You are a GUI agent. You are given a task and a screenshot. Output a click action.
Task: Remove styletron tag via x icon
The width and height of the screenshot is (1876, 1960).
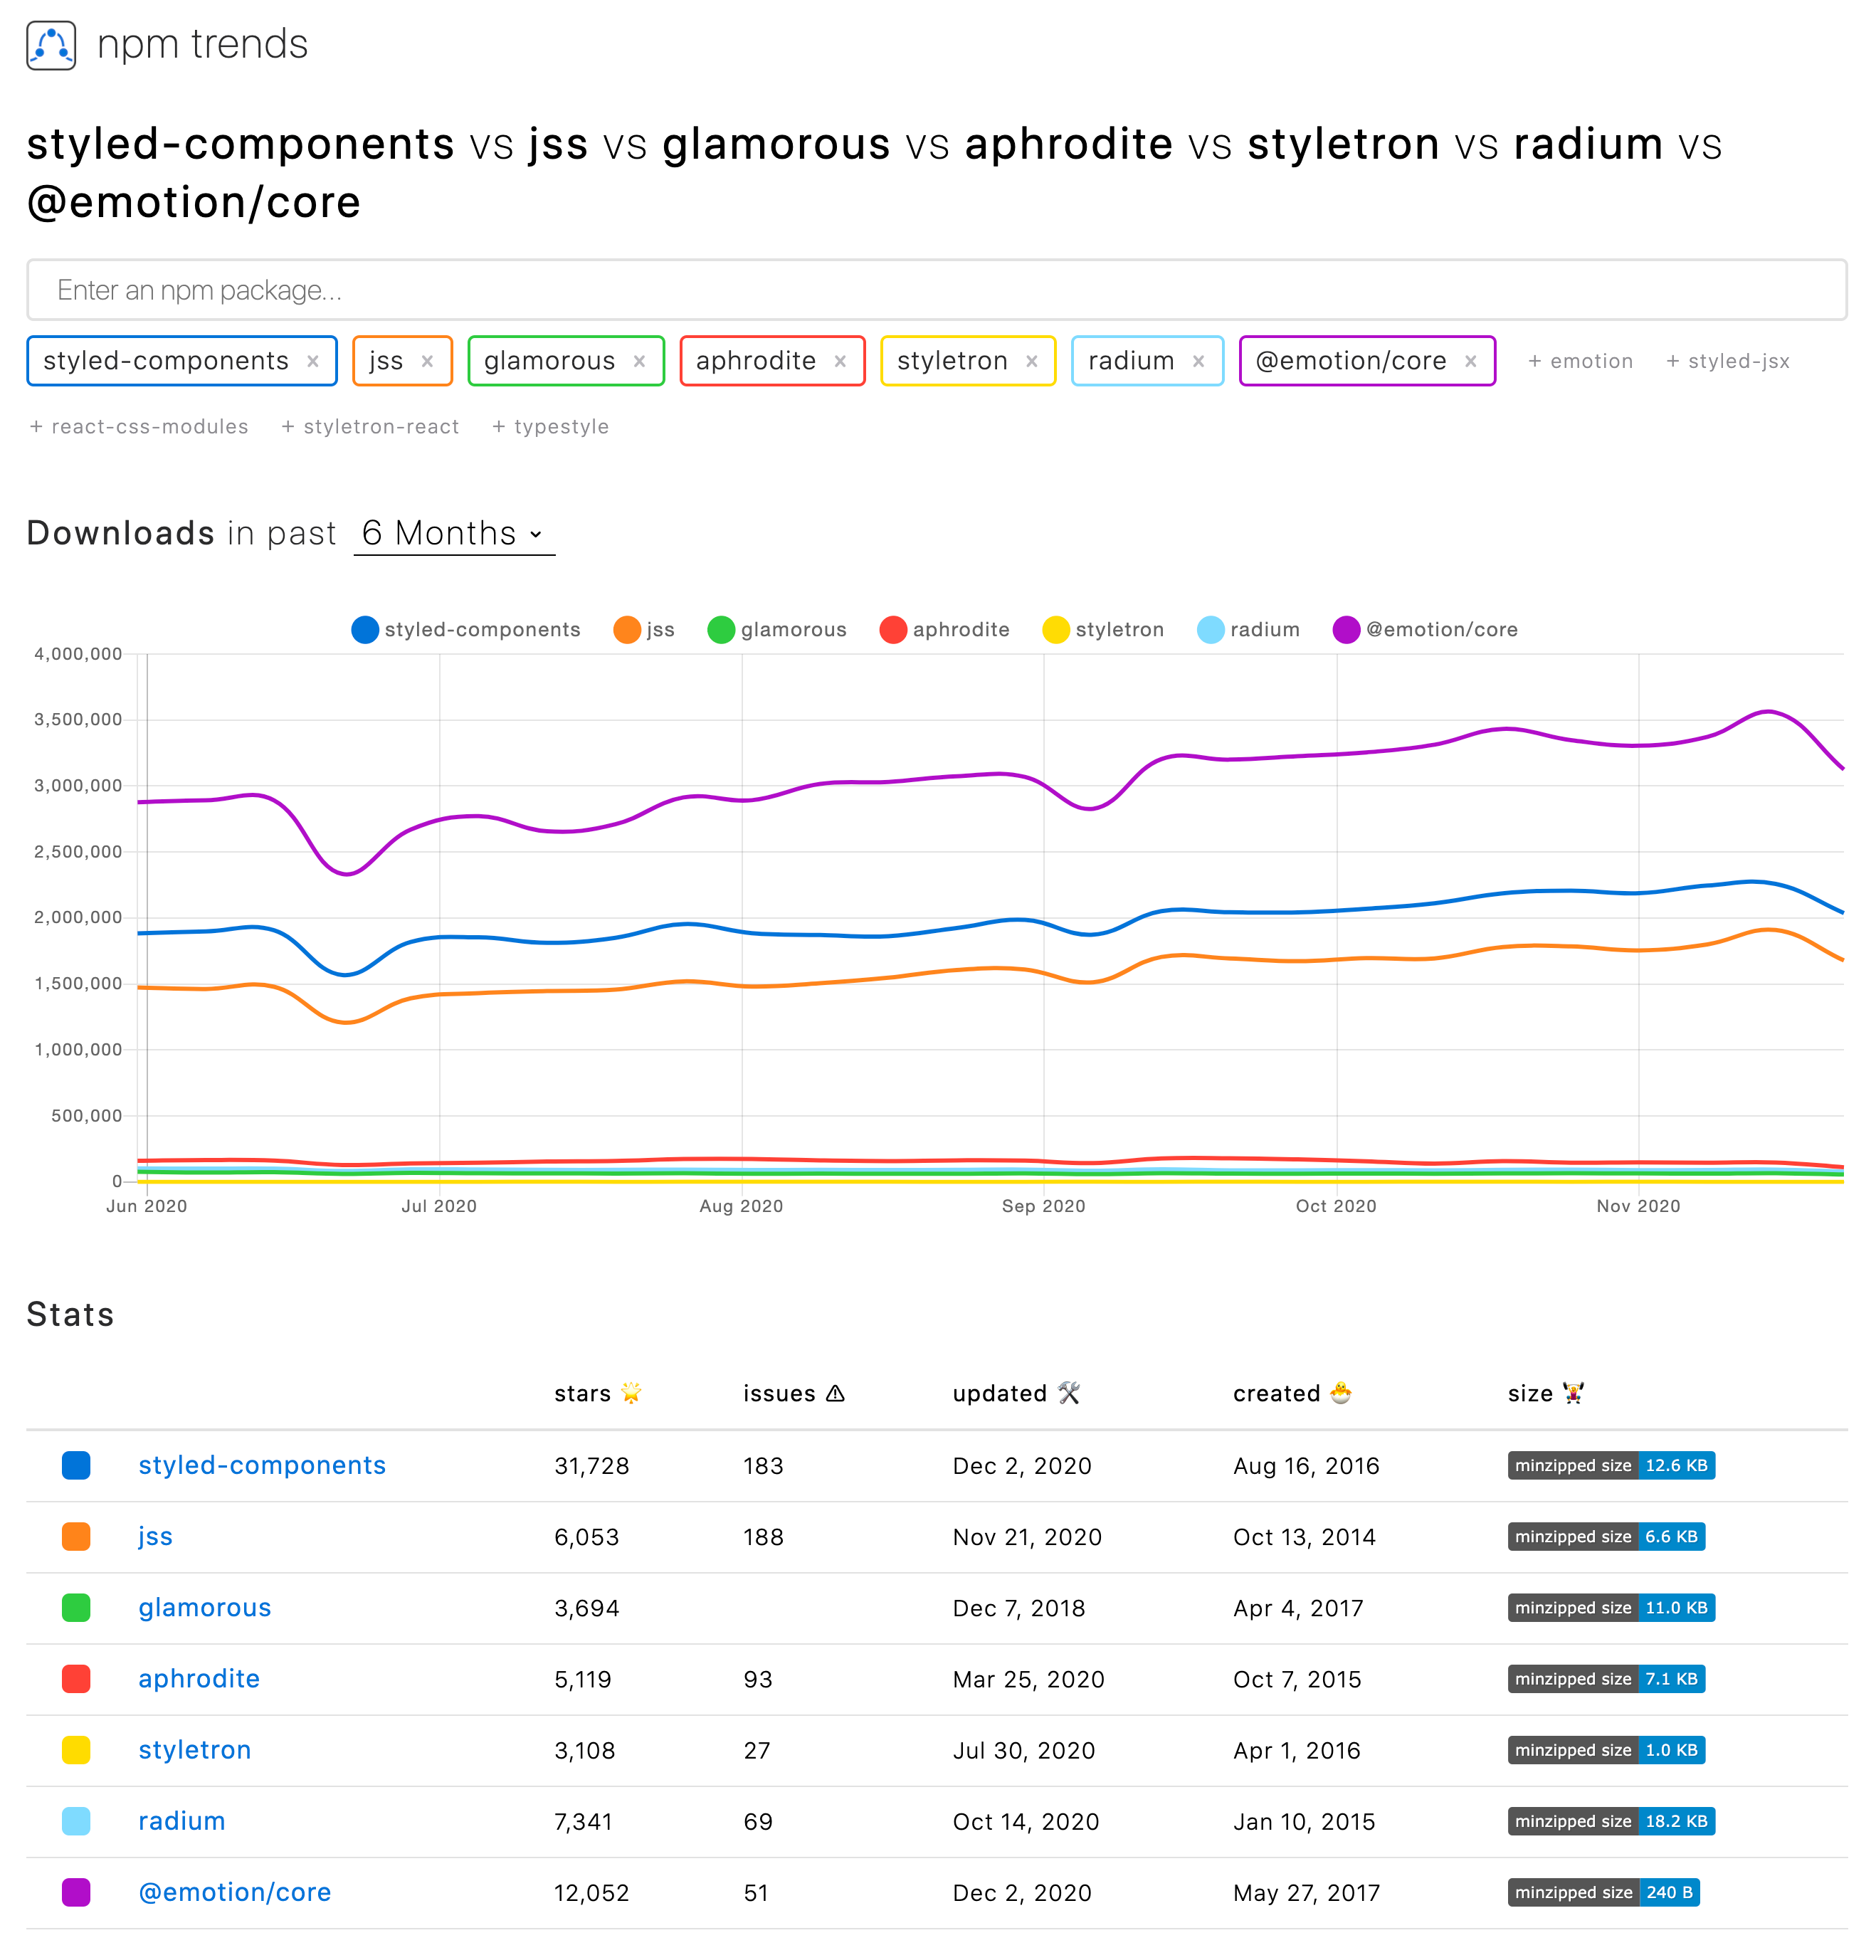click(x=1032, y=362)
